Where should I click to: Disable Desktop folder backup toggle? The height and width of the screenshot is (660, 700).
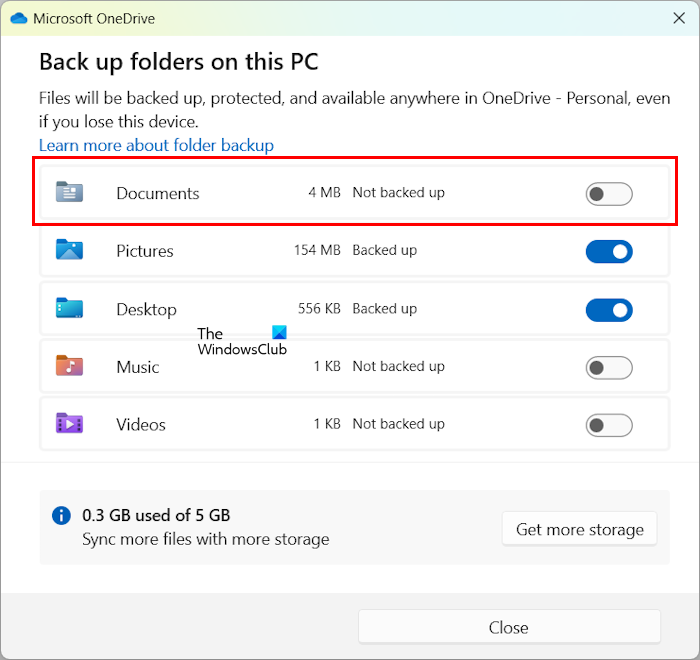pos(609,310)
